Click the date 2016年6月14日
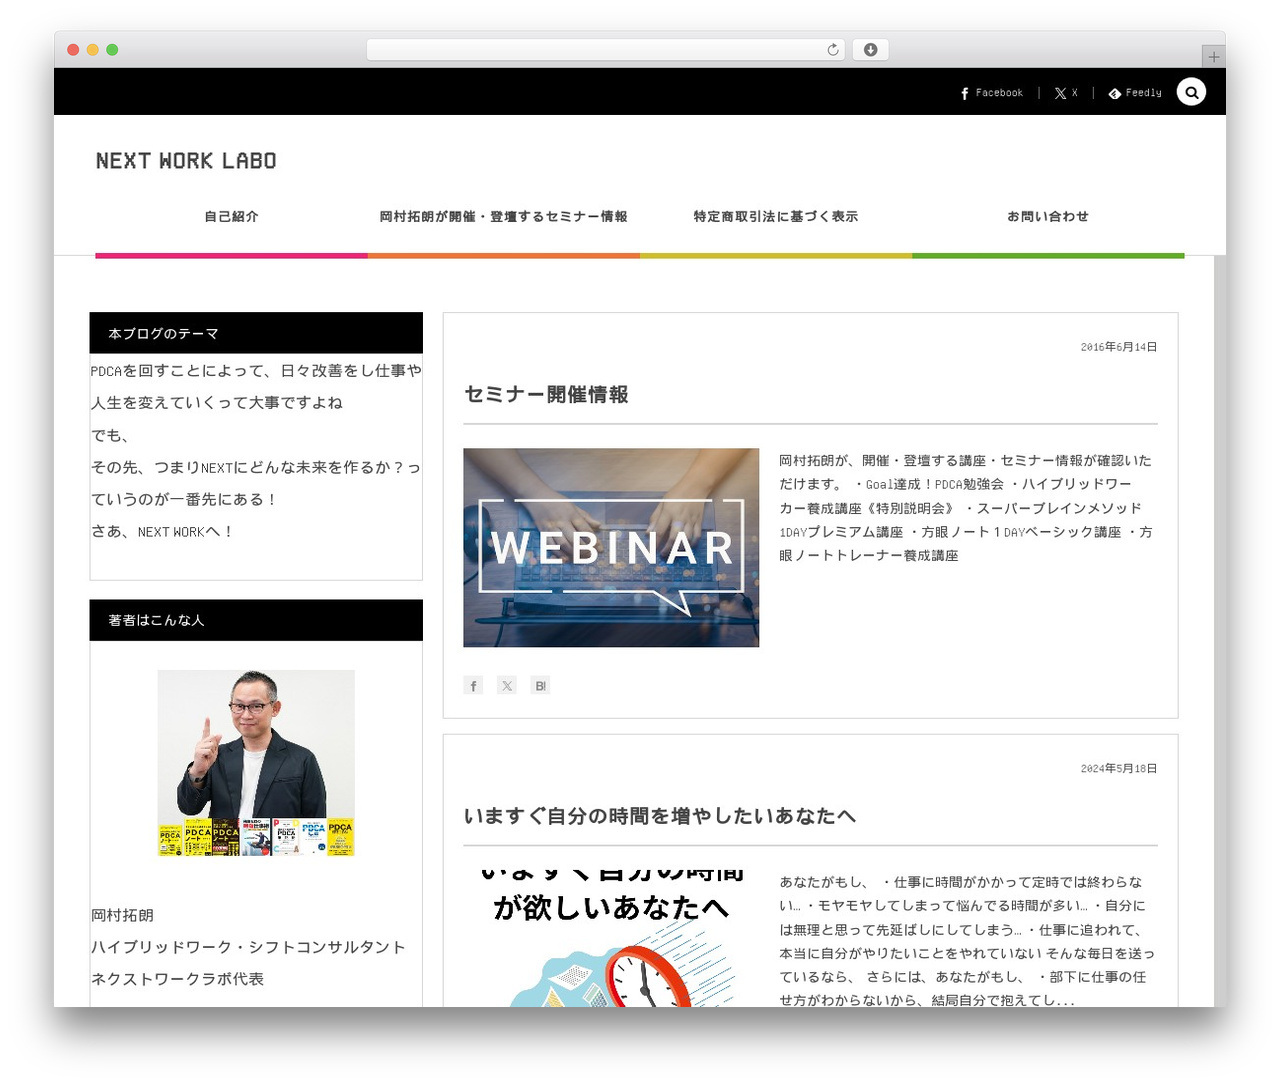The height and width of the screenshot is (1084, 1280). click(x=1118, y=347)
